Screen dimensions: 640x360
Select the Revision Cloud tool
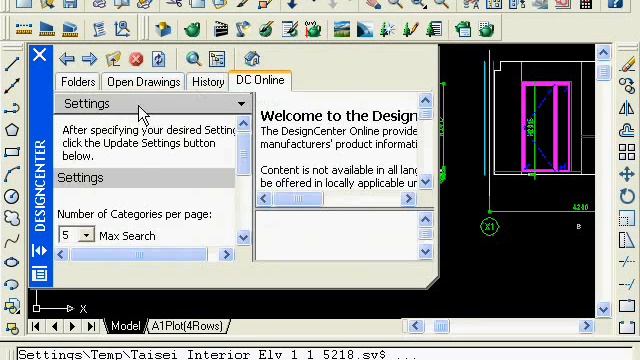(12, 218)
